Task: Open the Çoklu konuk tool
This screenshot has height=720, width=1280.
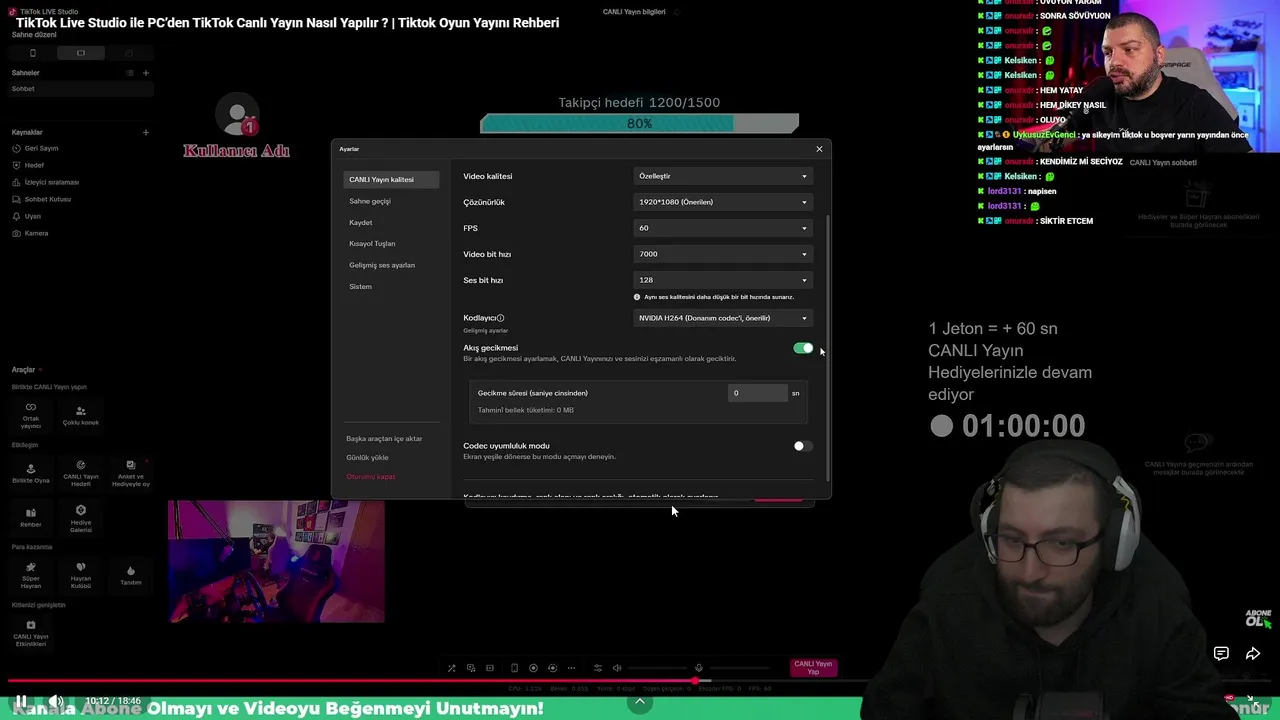Action: click(81, 414)
